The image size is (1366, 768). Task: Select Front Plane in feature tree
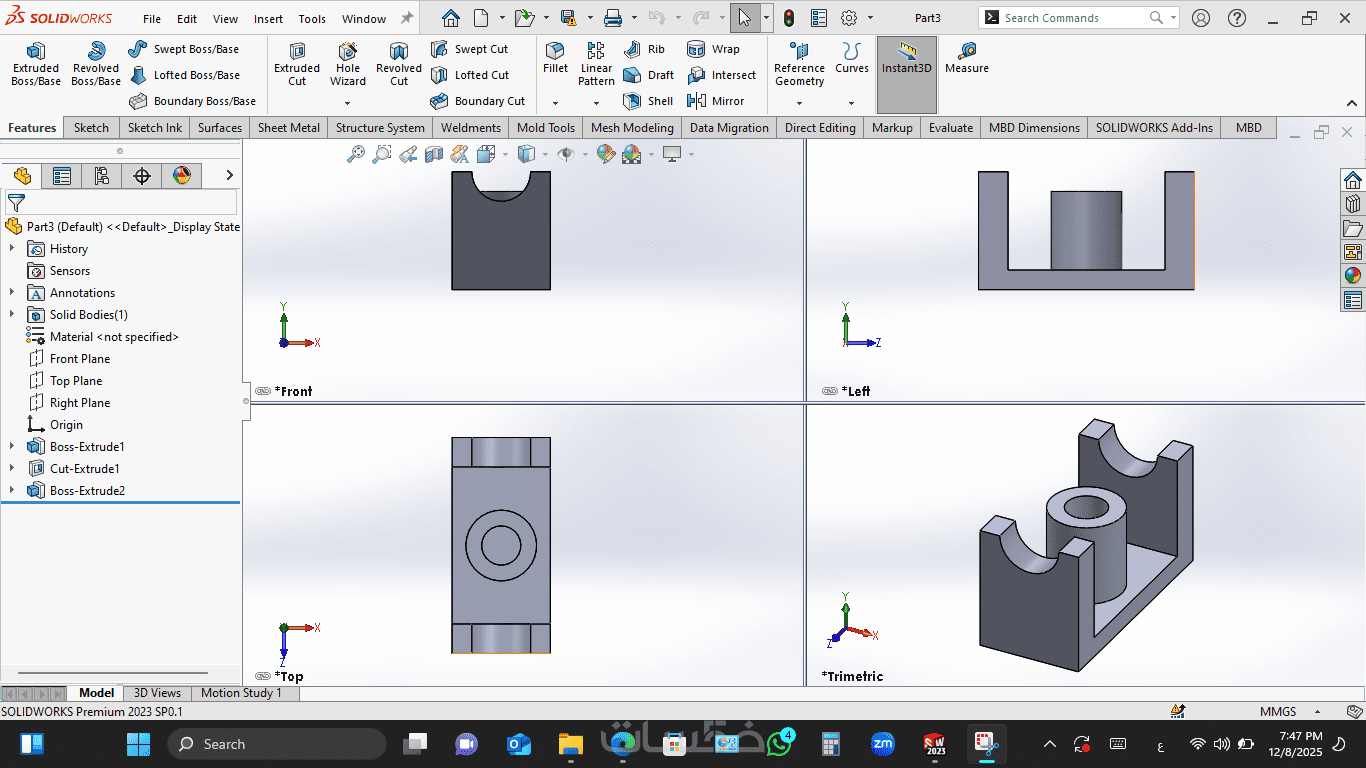tap(80, 359)
